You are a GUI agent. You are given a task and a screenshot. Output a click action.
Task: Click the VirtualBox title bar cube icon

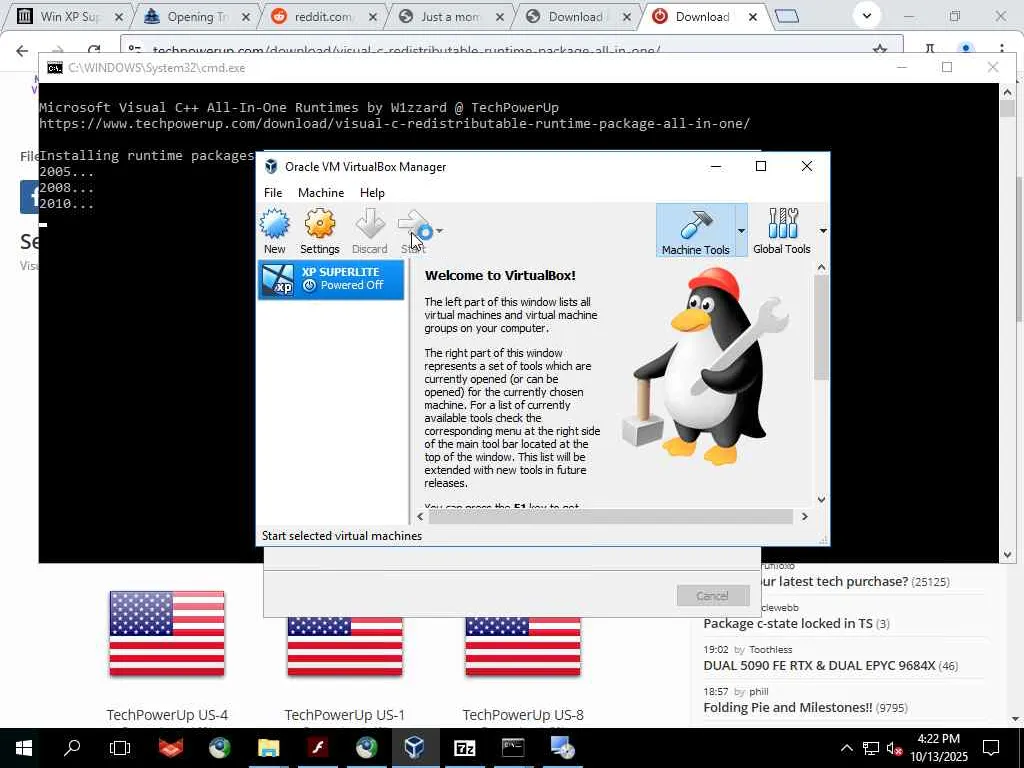271,167
